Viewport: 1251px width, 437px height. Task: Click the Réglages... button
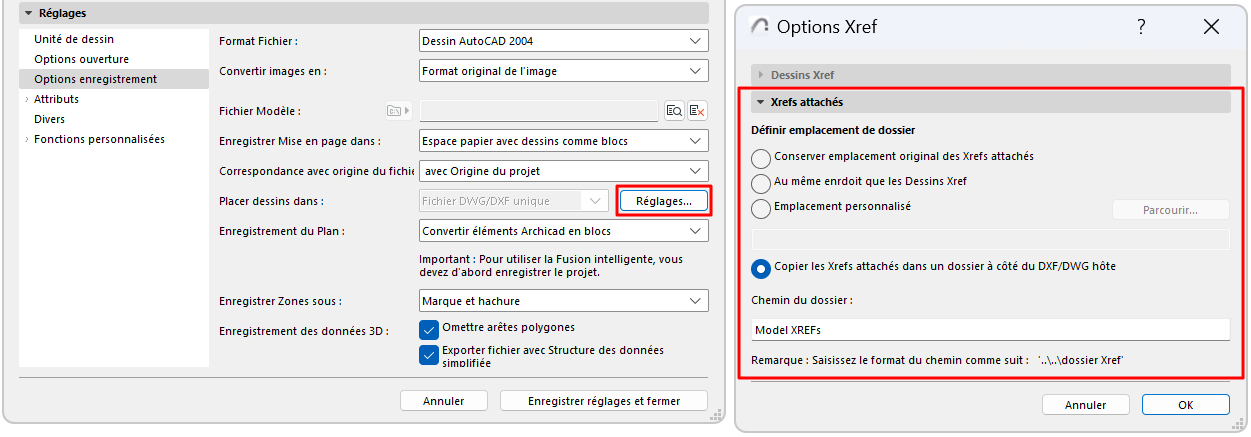[x=663, y=201]
